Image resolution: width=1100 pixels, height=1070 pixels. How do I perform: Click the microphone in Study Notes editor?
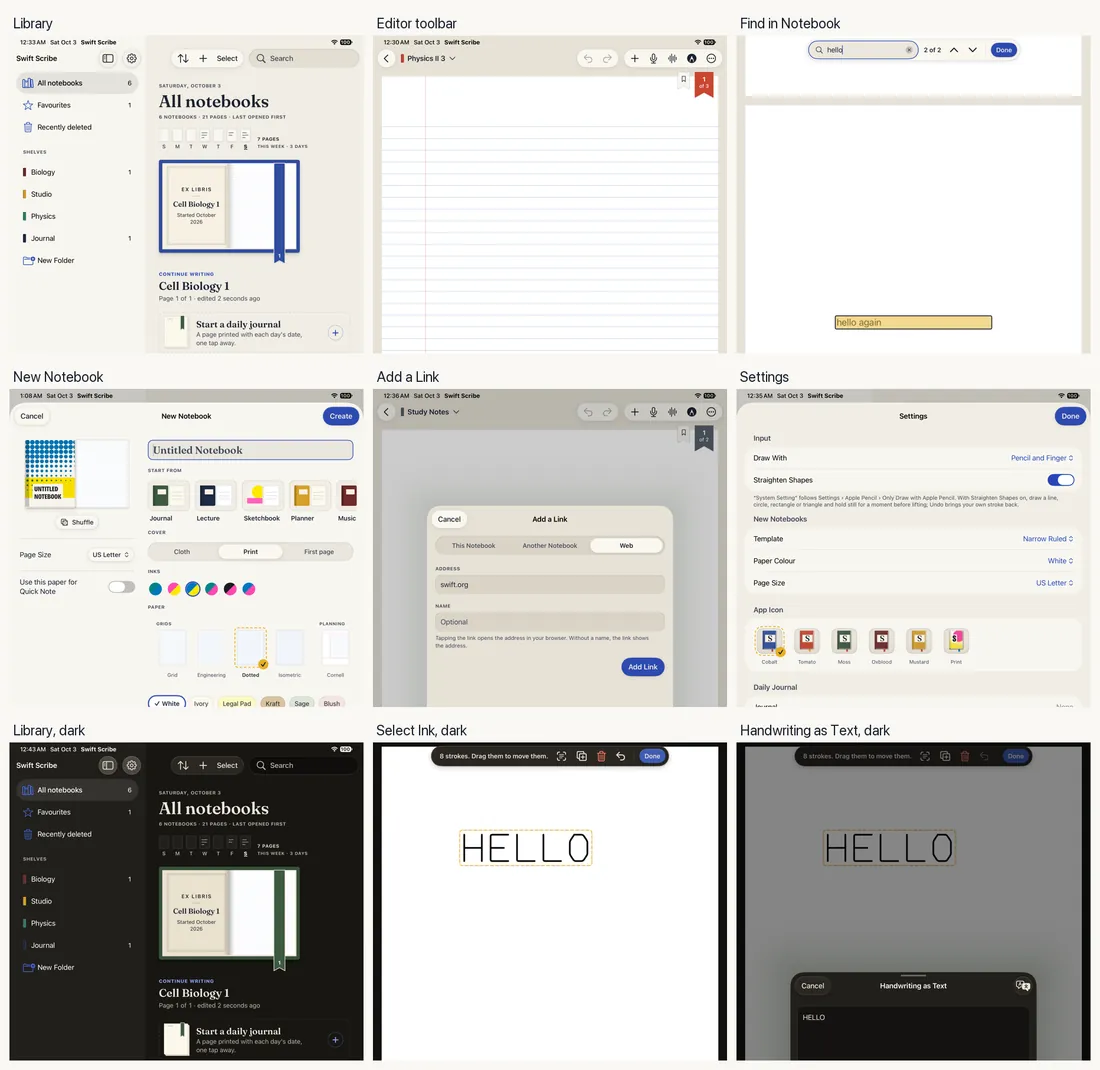(x=653, y=412)
